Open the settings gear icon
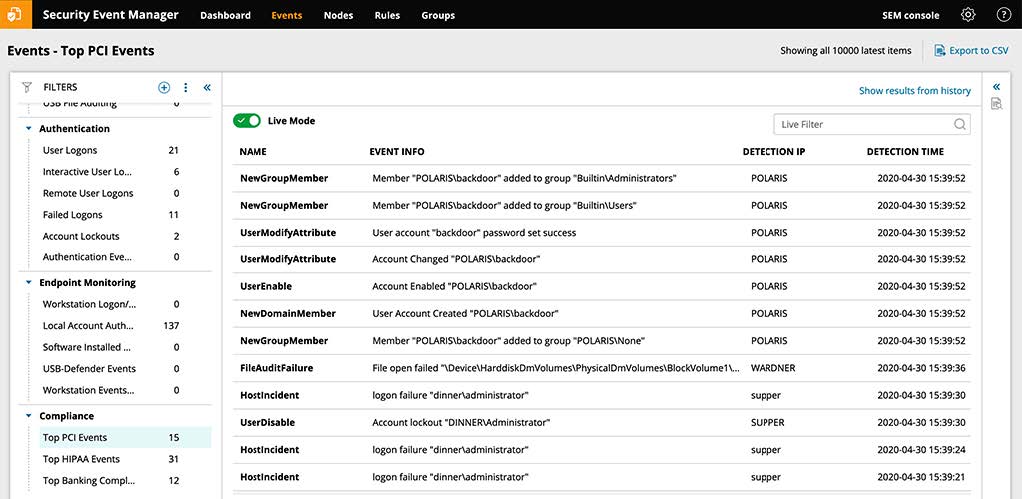The width and height of the screenshot is (1022, 499). 968,15
